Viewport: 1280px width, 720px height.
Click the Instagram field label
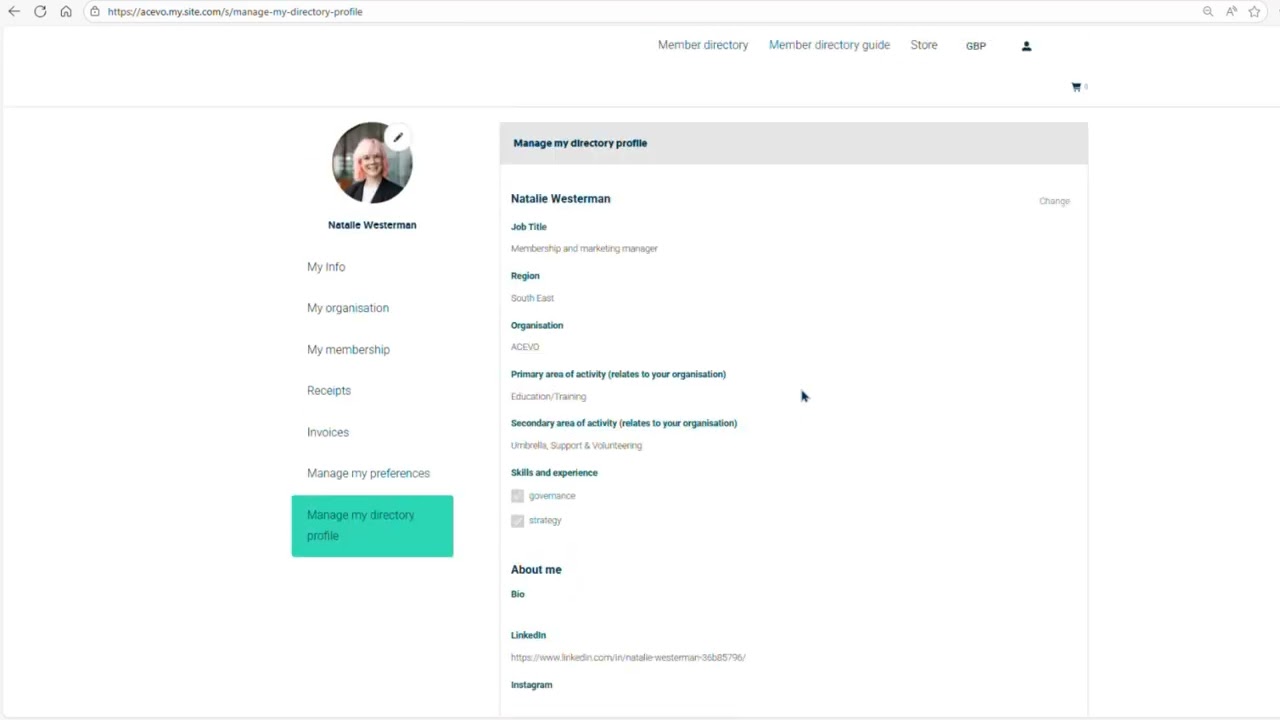531,685
